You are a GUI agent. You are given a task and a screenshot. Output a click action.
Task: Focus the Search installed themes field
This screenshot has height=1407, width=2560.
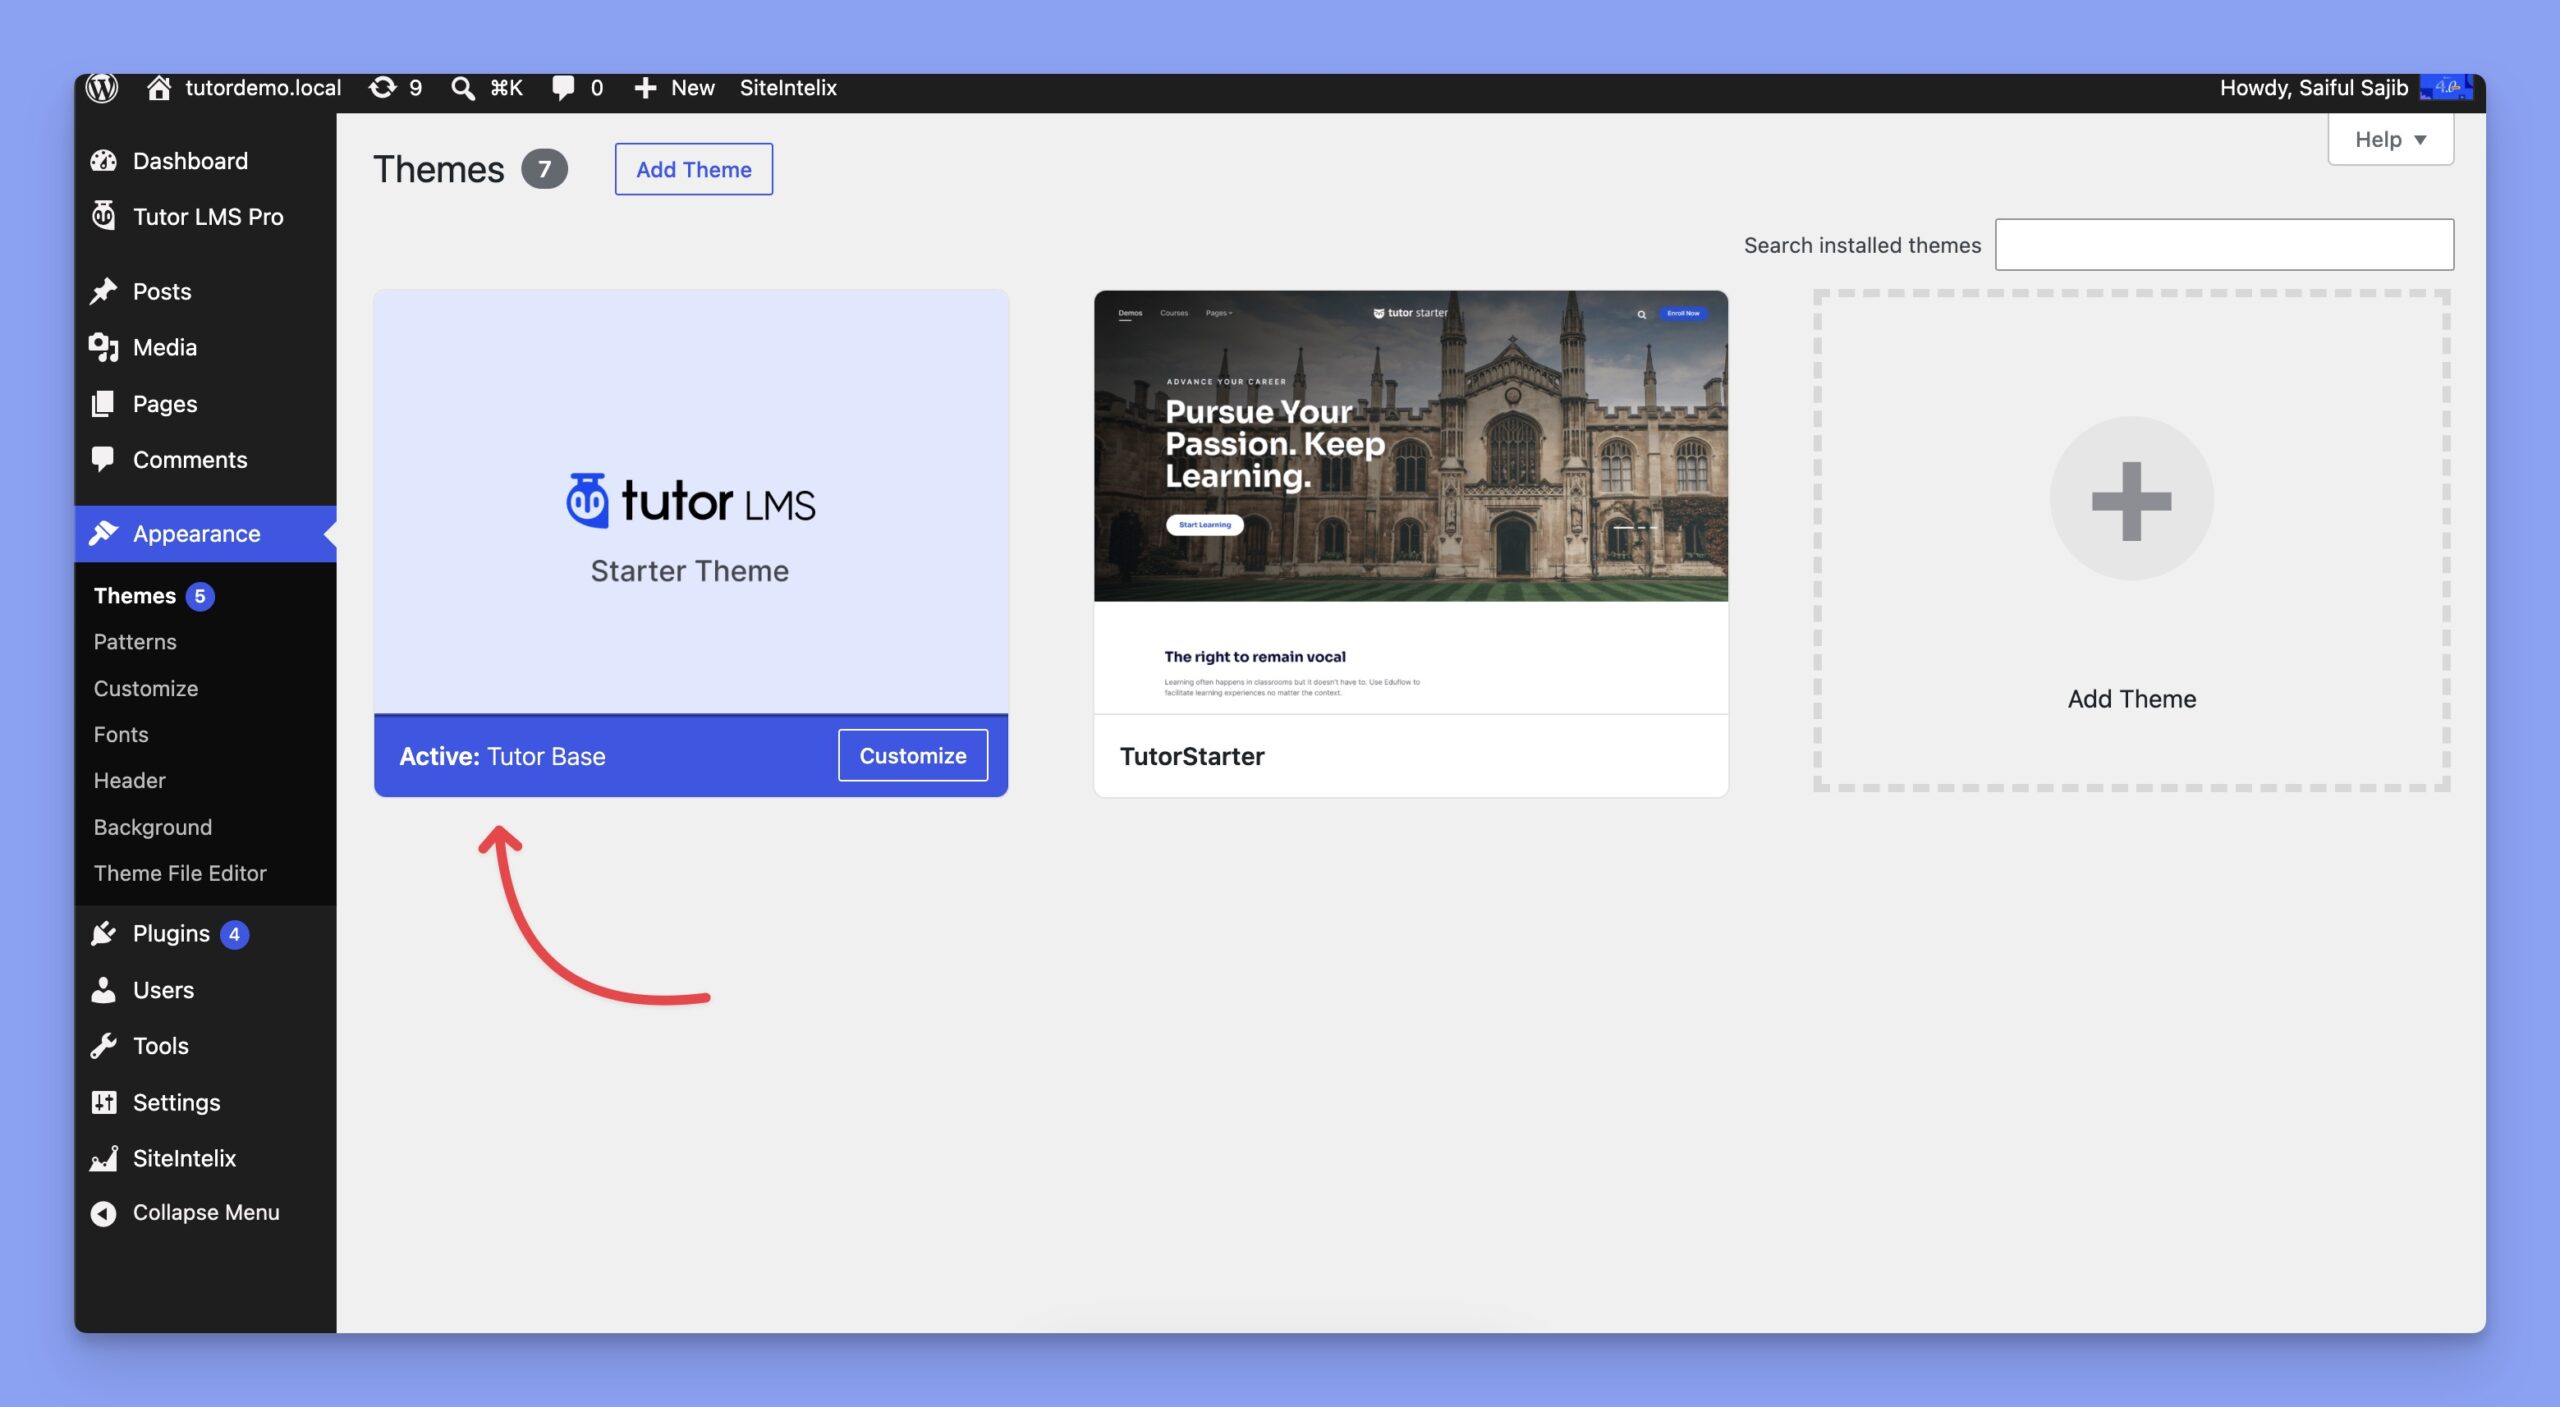click(x=2224, y=245)
